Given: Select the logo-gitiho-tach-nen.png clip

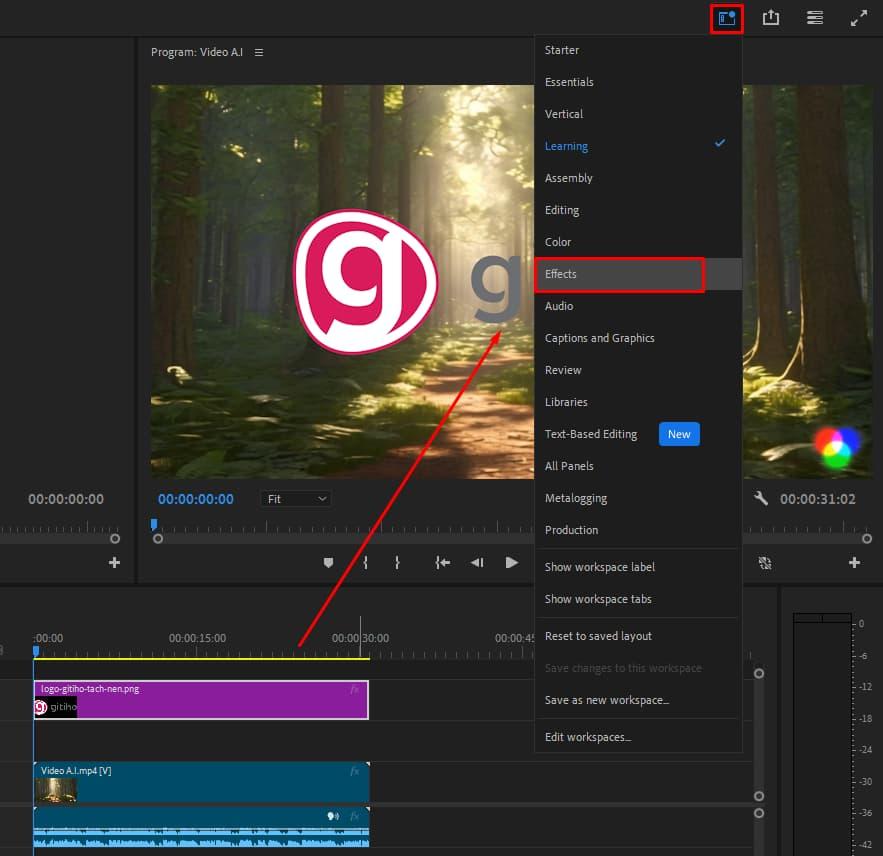Looking at the screenshot, I should tap(200, 699).
